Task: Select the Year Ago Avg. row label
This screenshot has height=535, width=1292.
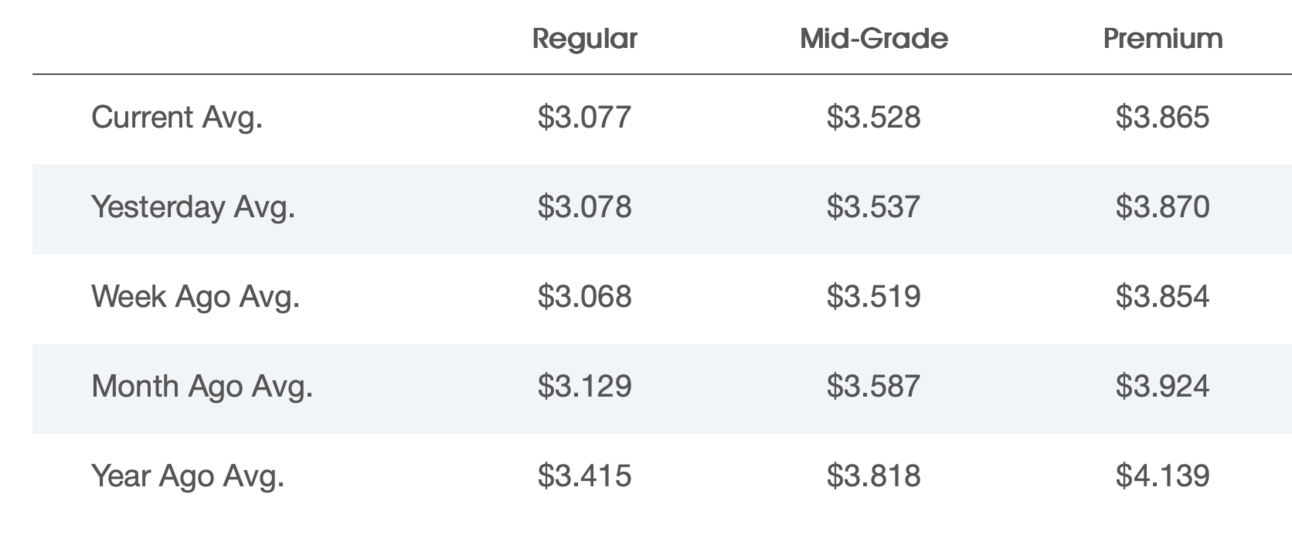Action: pyautogui.click(x=188, y=476)
